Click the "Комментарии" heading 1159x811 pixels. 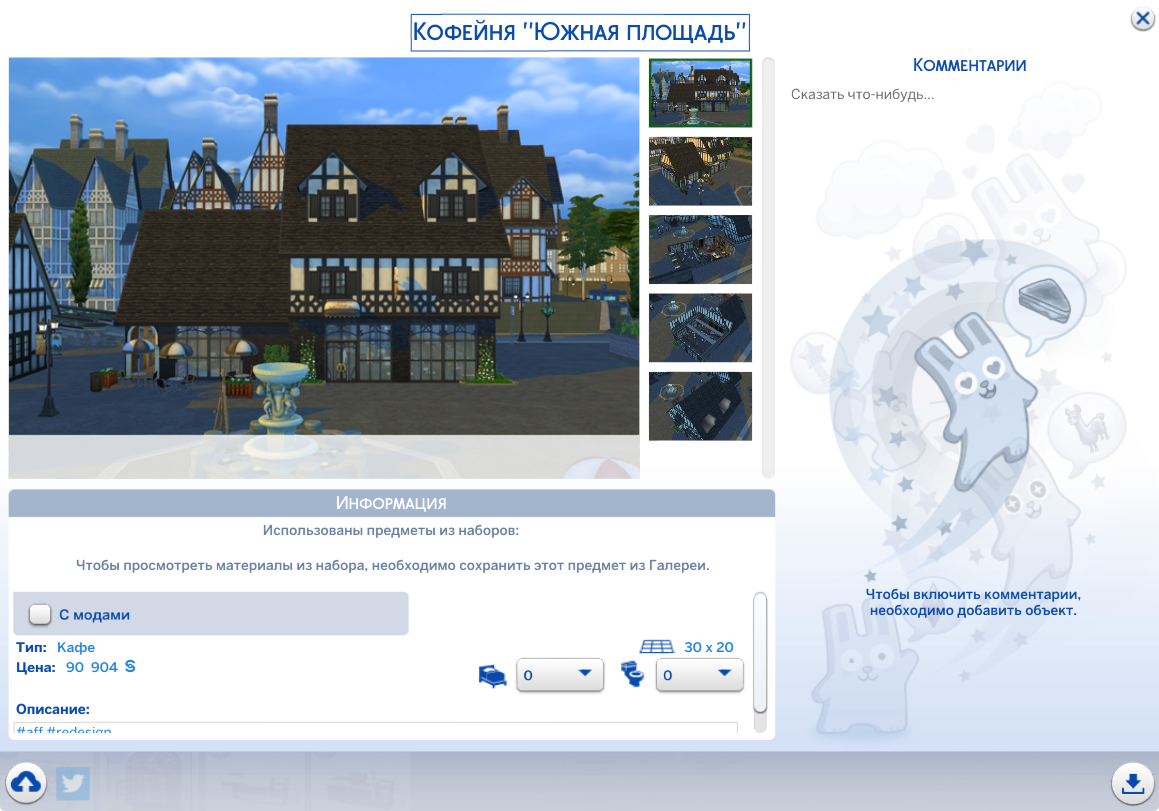coord(969,65)
